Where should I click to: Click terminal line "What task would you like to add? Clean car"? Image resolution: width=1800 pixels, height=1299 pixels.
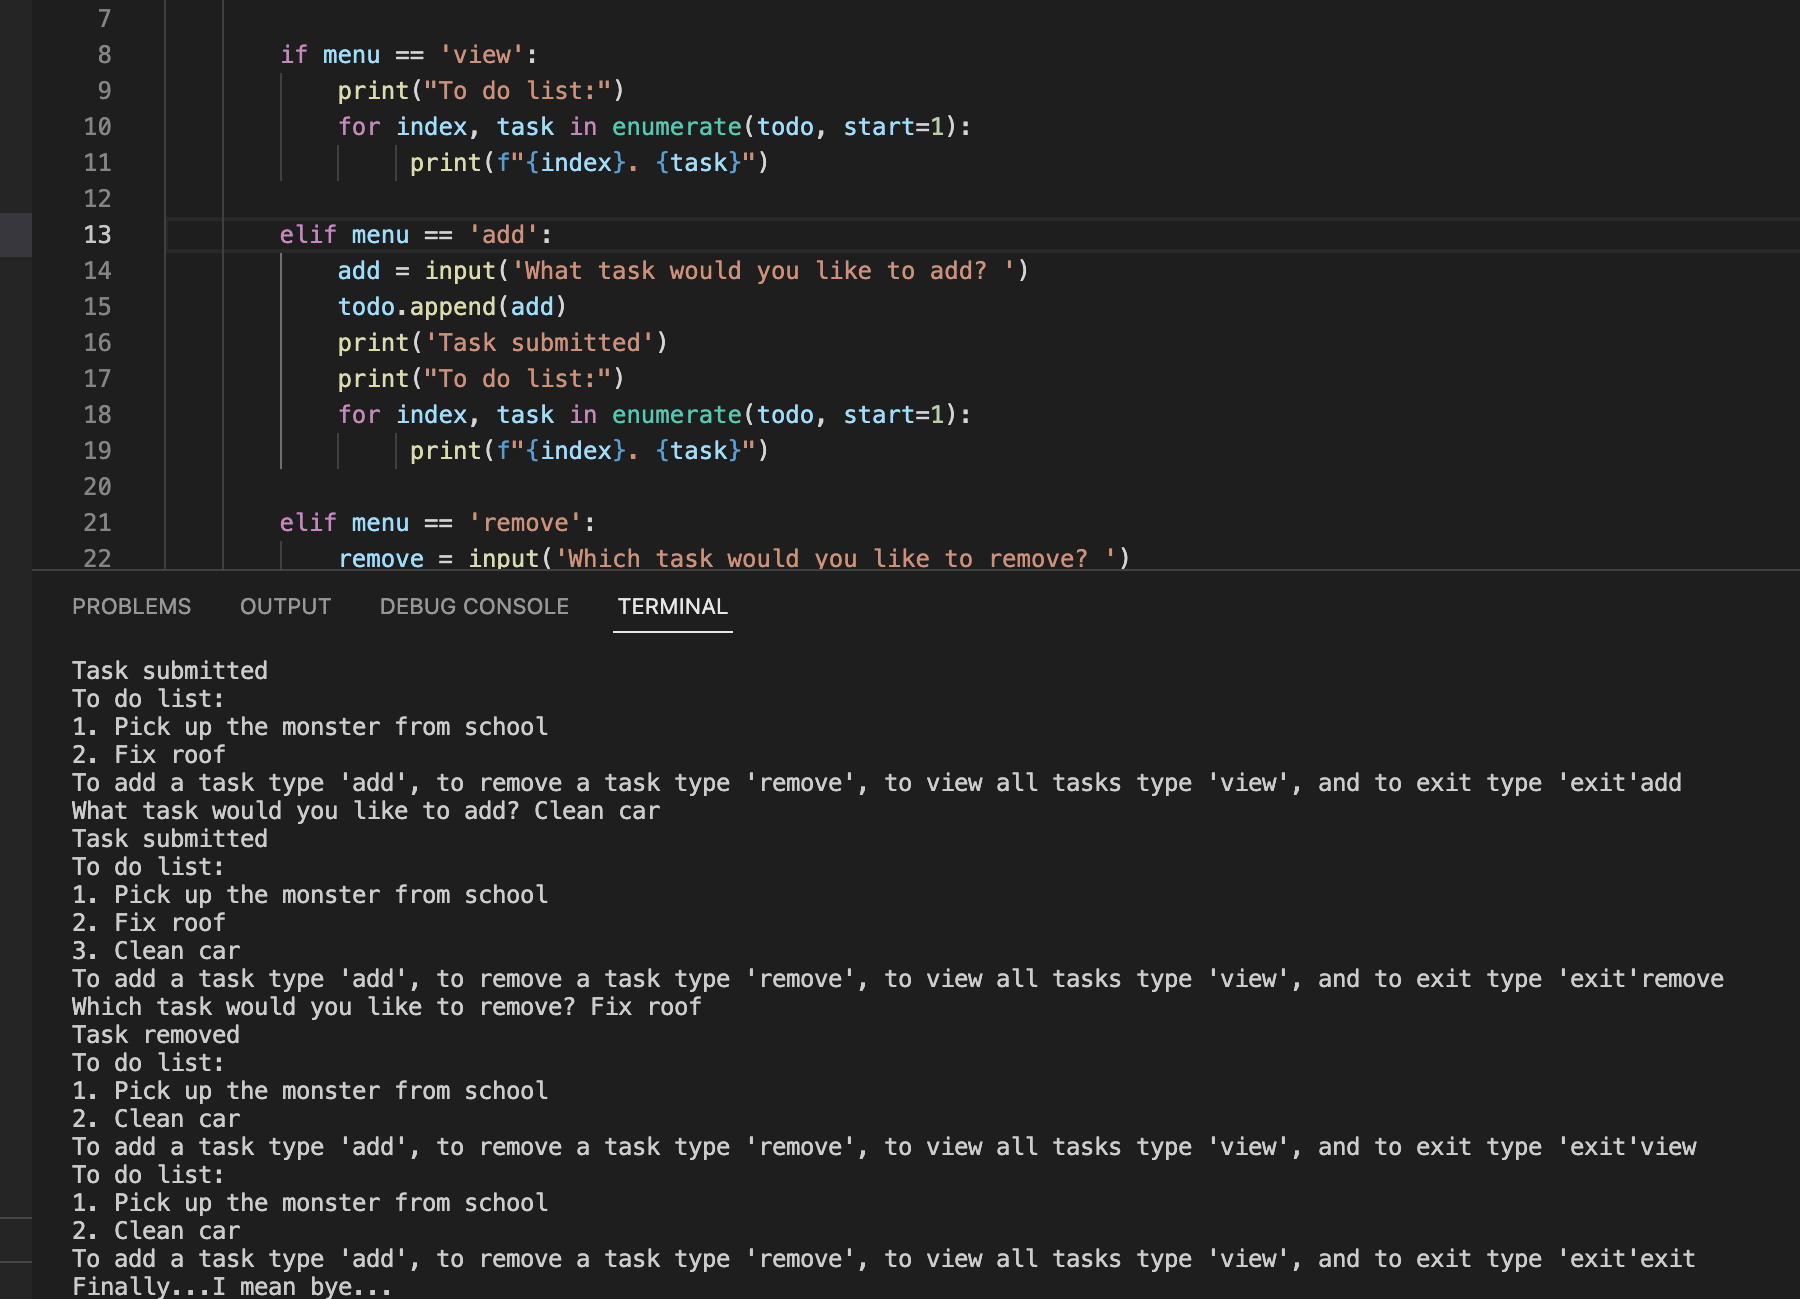click(x=366, y=811)
